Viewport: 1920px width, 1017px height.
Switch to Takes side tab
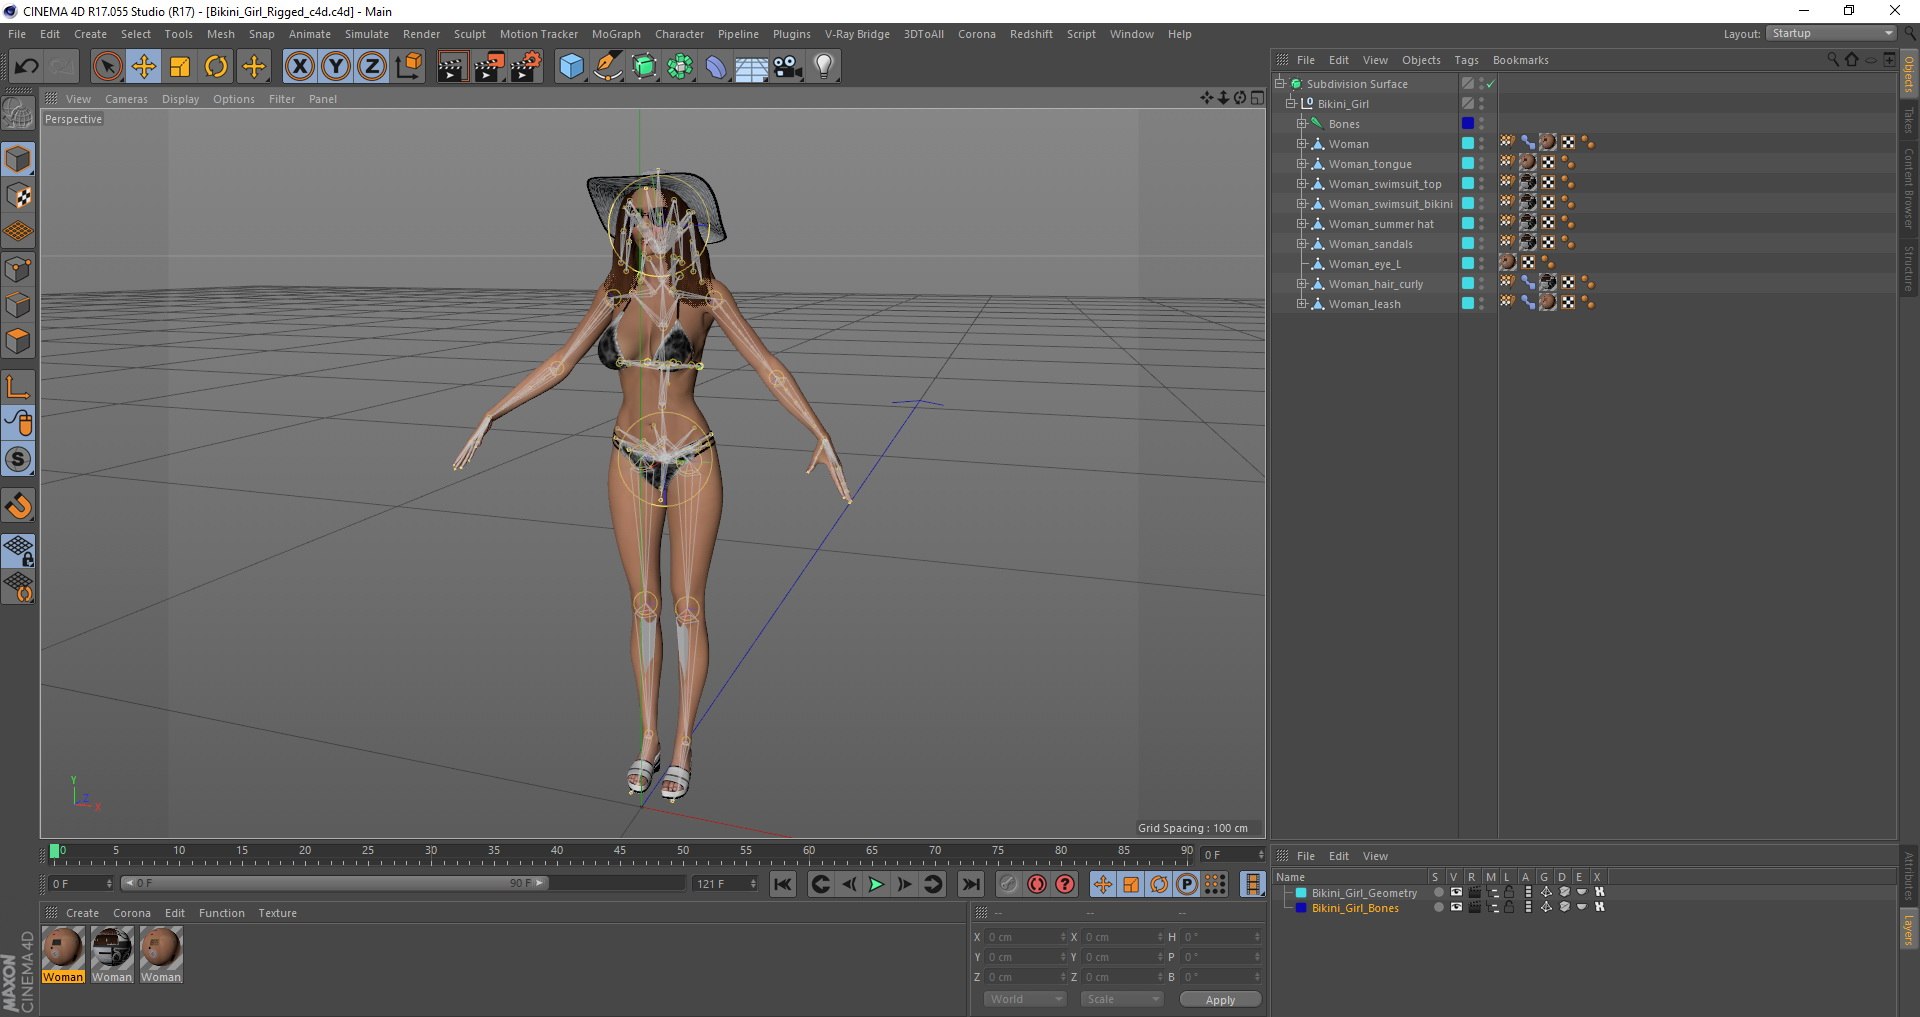point(1909,121)
